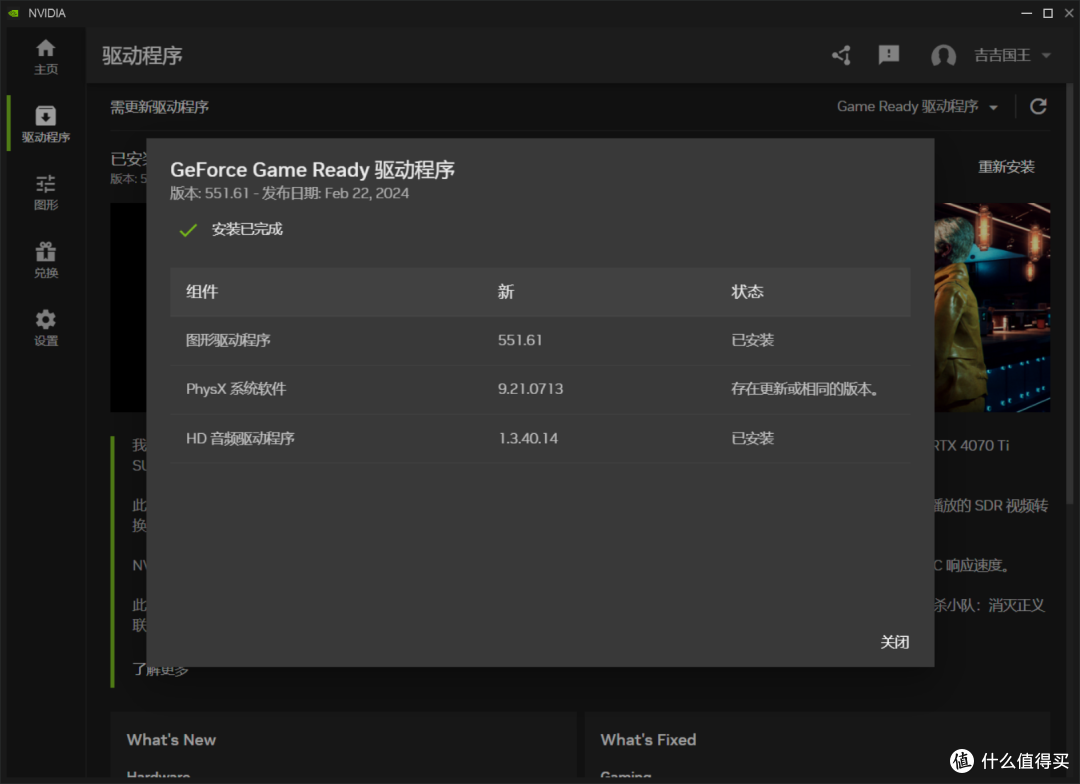The height and width of the screenshot is (784, 1080).
Task: Click the 需更新驱动程序 section heading
Action: pyautogui.click(x=160, y=107)
